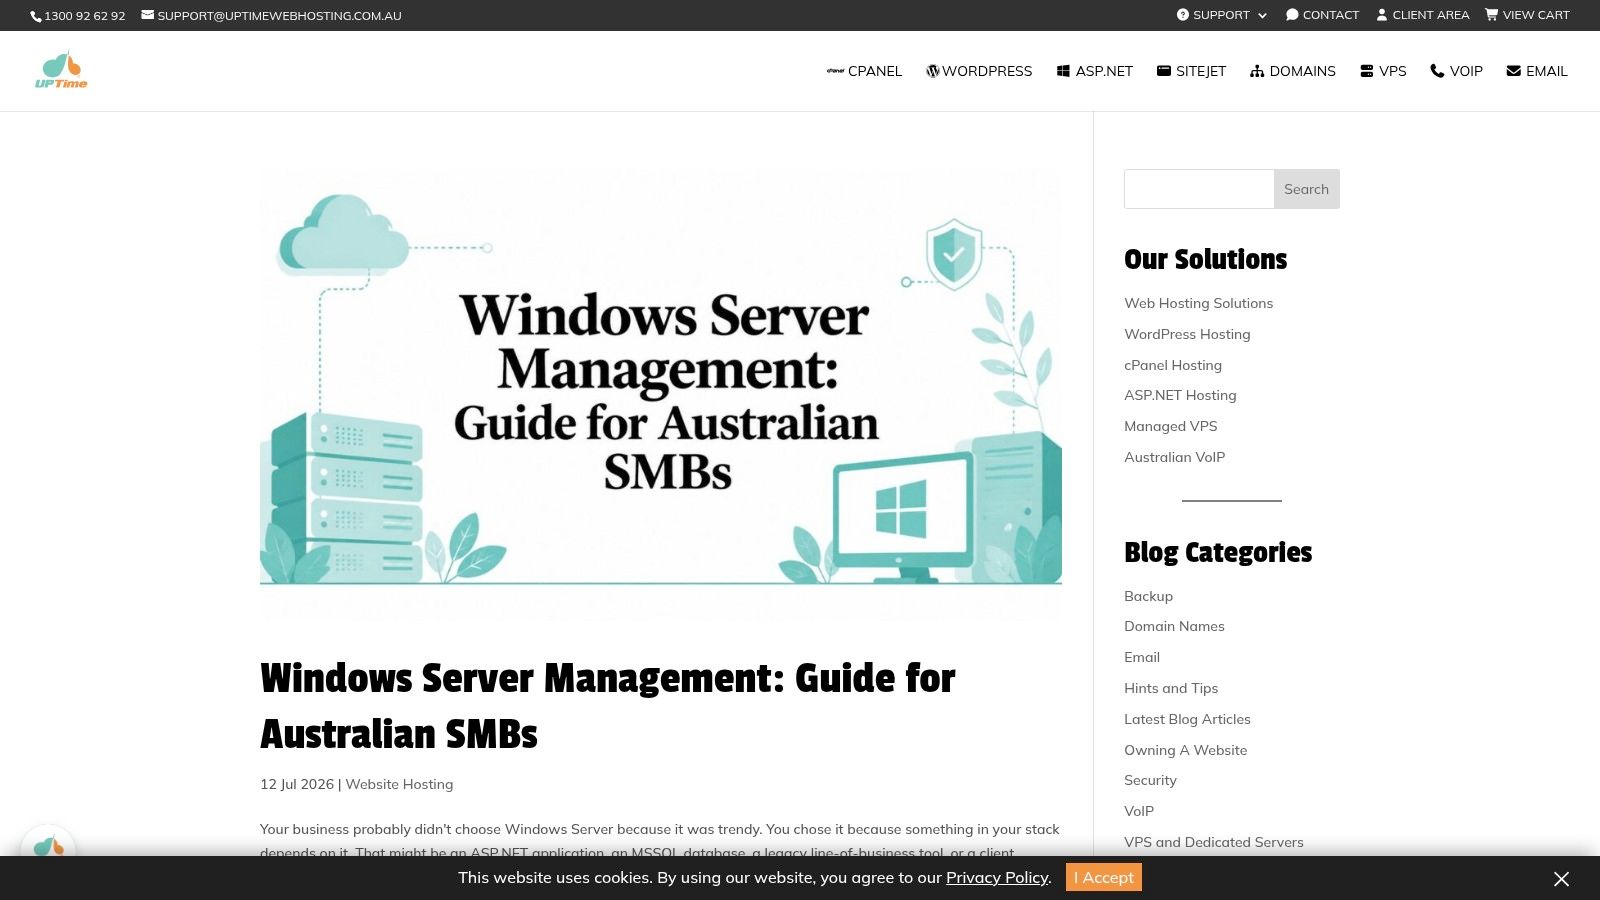Viewport: 1600px width, 900px height.
Task: Click the envelope icon beside EMAIL menu
Action: point(1514,71)
